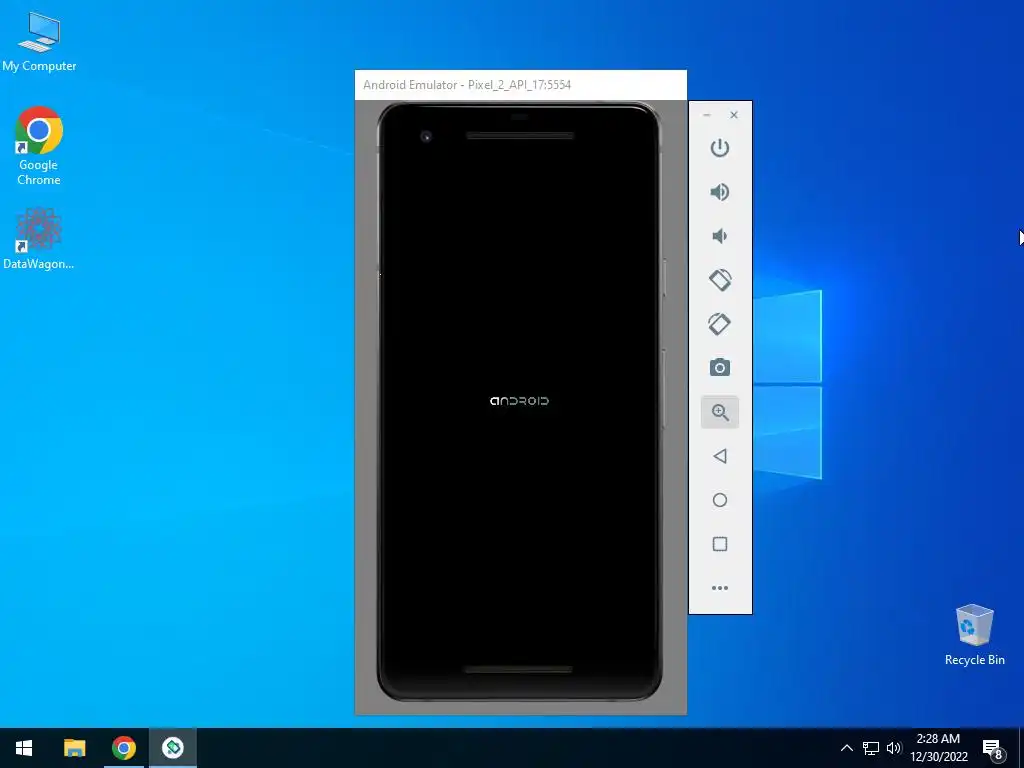Image resolution: width=1024 pixels, height=768 pixels.
Task: Rotate the emulator left
Action: 720,280
